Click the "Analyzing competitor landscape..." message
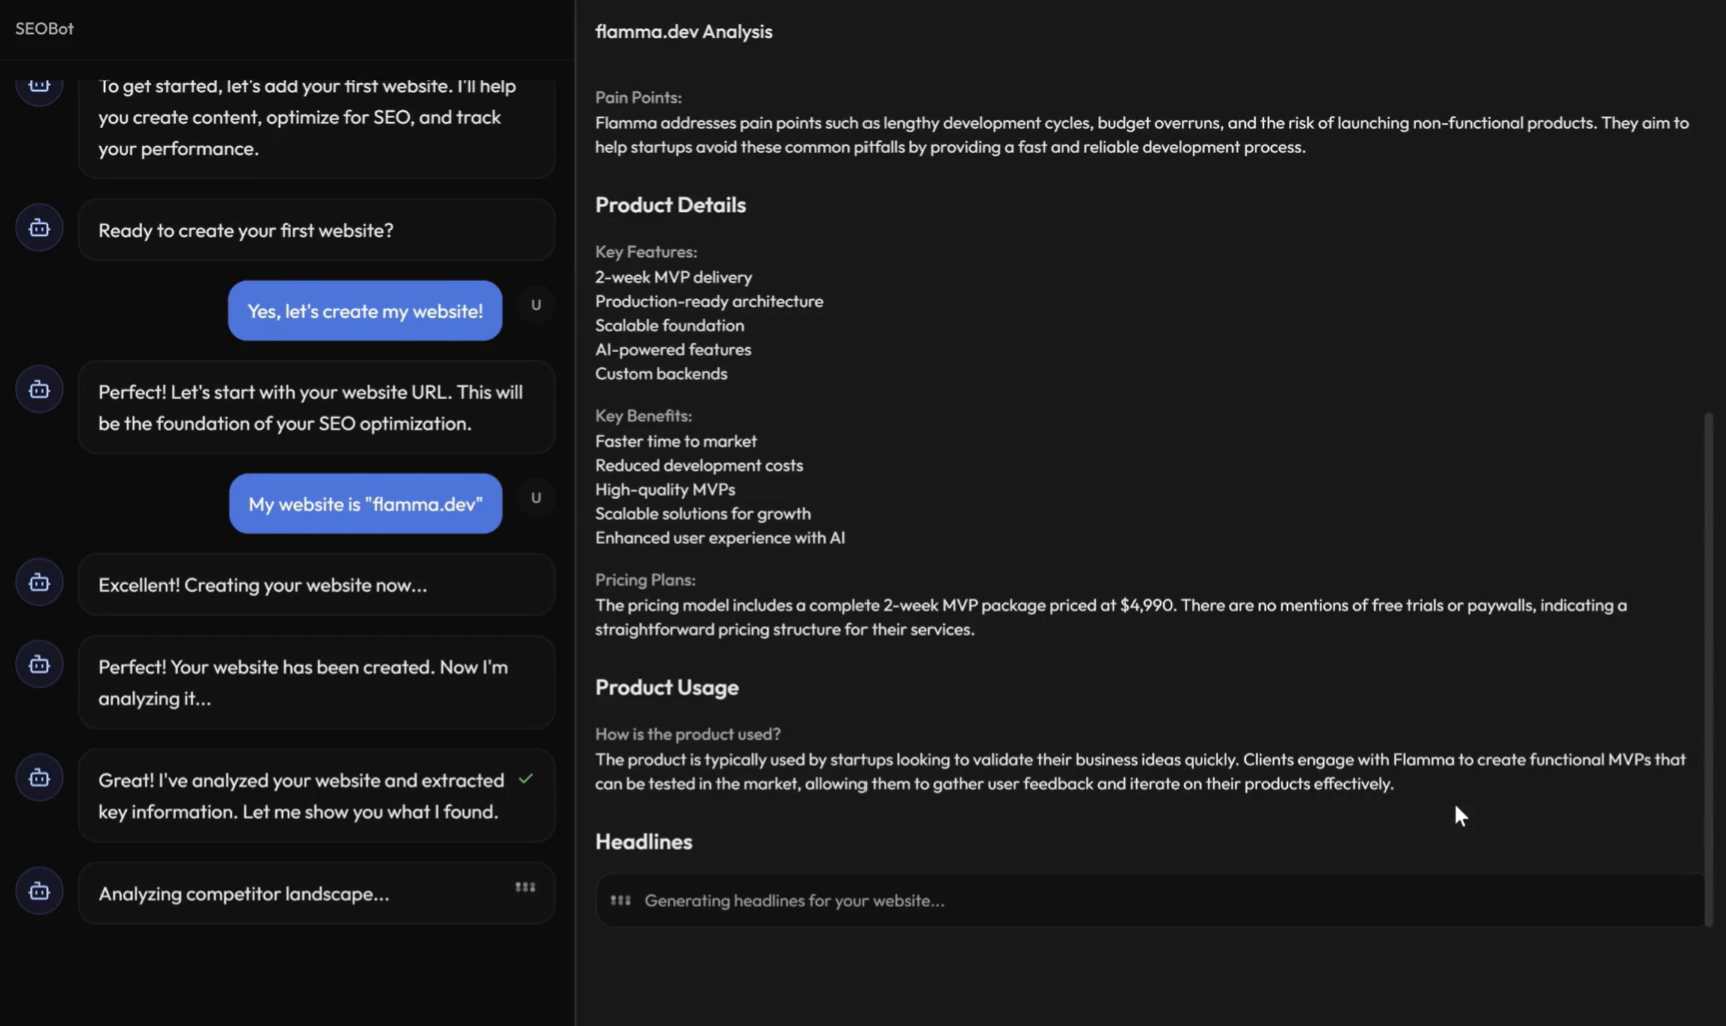Image resolution: width=1726 pixels, height=1026 pixels. pyautogui.click(x=317, y=893)
